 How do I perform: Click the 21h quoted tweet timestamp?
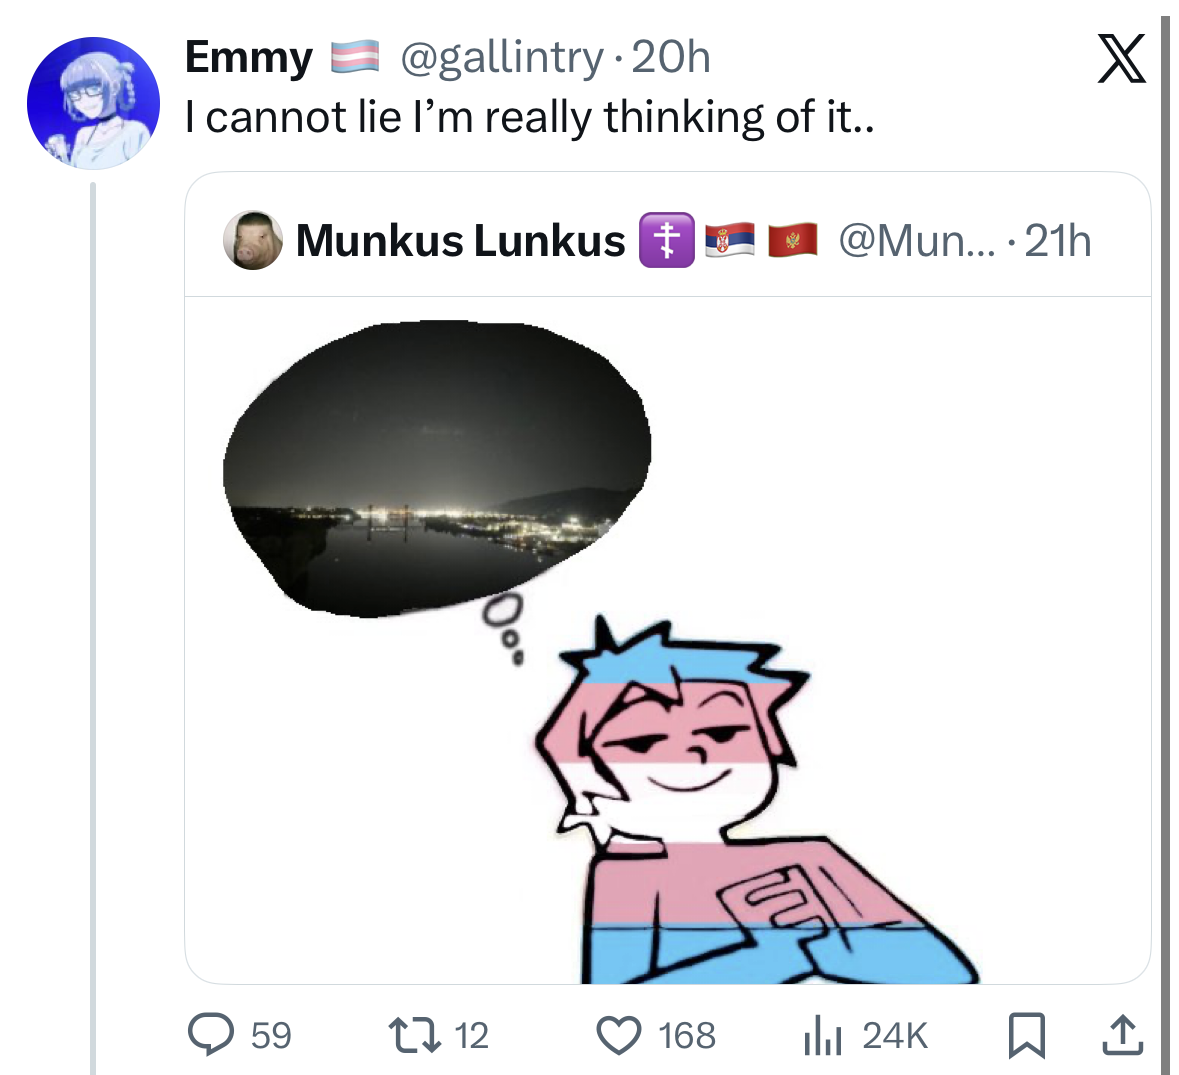(1058, 241)
